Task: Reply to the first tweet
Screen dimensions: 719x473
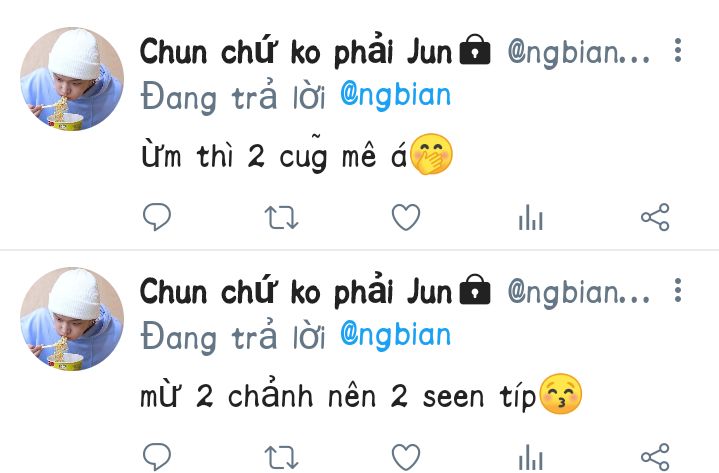Action: tap(157, 216)
